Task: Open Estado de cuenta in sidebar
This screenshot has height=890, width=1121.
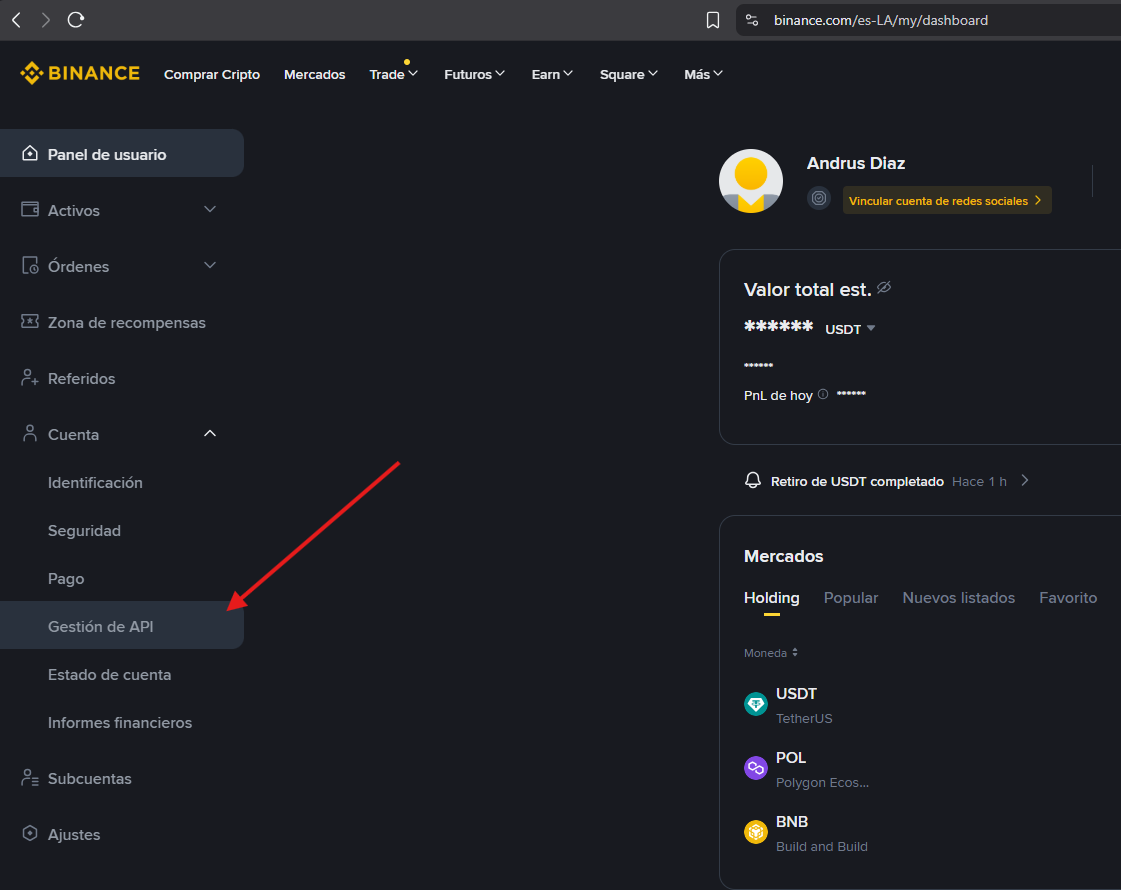Action: pyautogui.click(x=109, y=675)
